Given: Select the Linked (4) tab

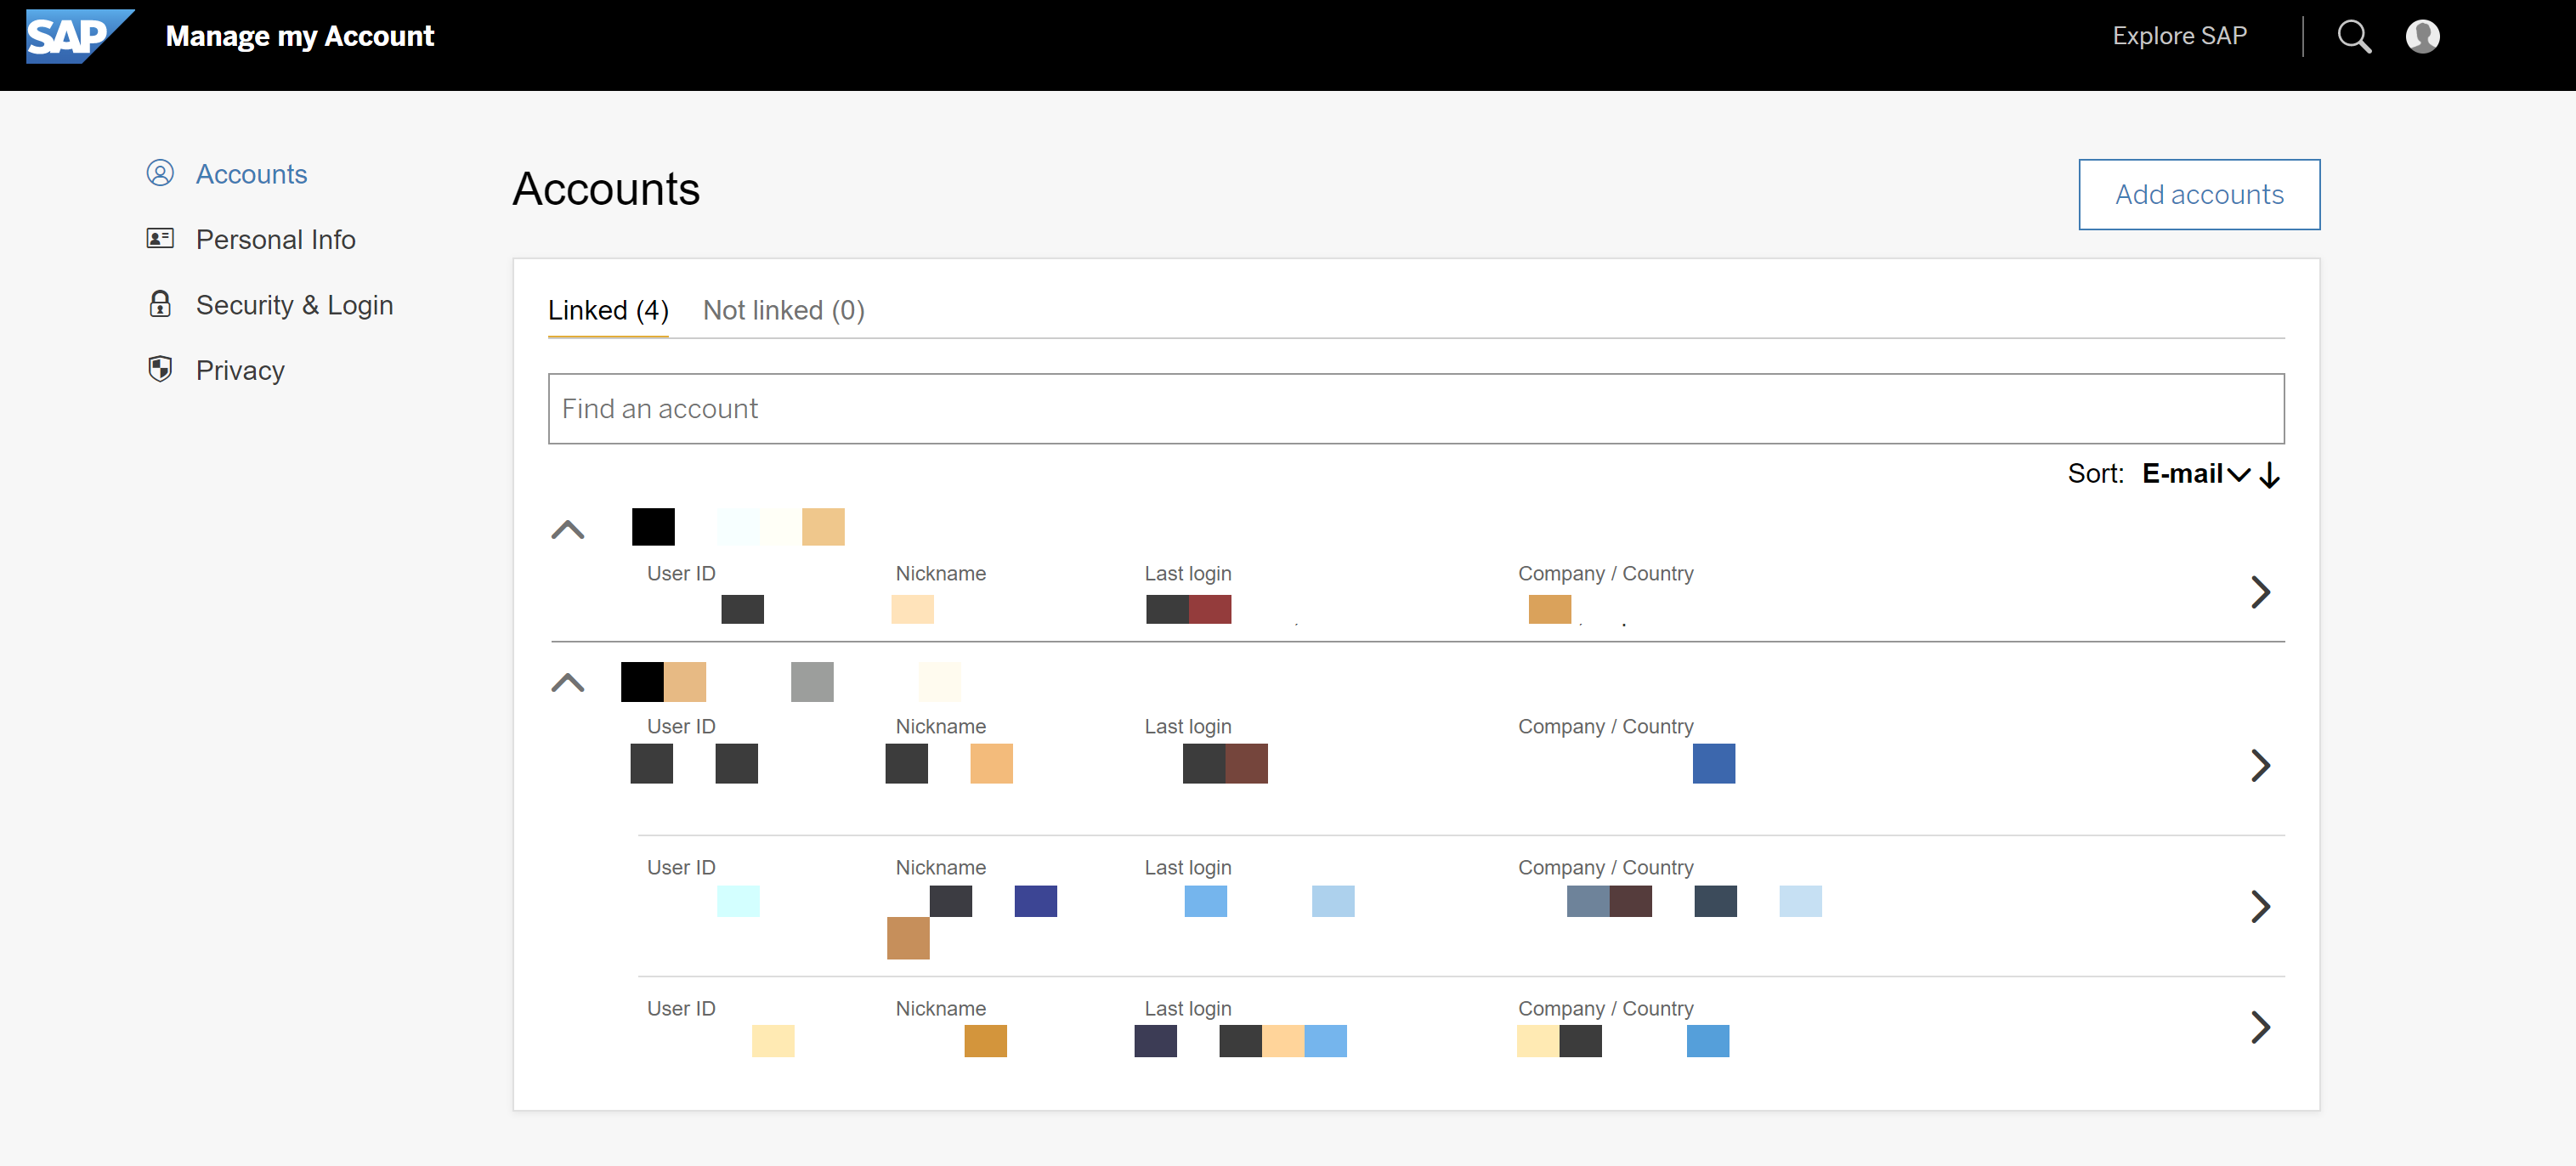Looking at the screenshot, I should click(x=608, y=310).
